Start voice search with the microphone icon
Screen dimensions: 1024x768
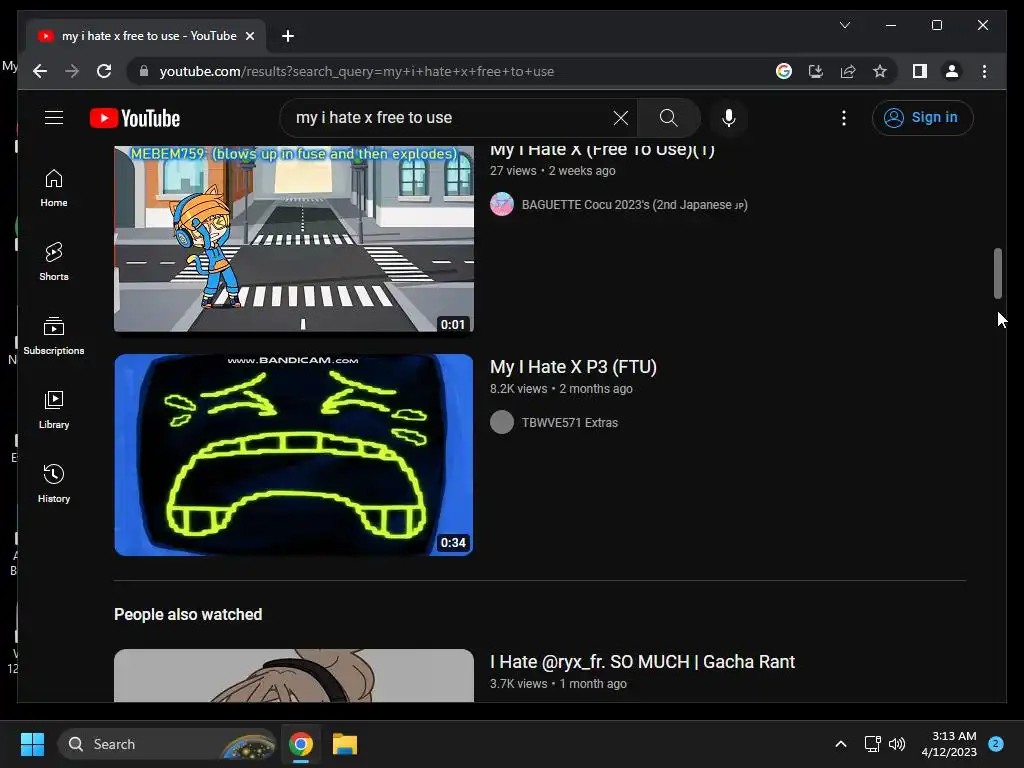tap(729, 118)
